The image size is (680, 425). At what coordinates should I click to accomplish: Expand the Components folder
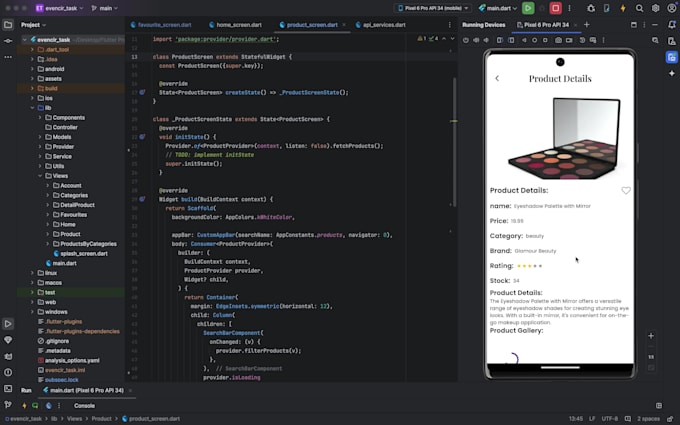tap(40, 118)
